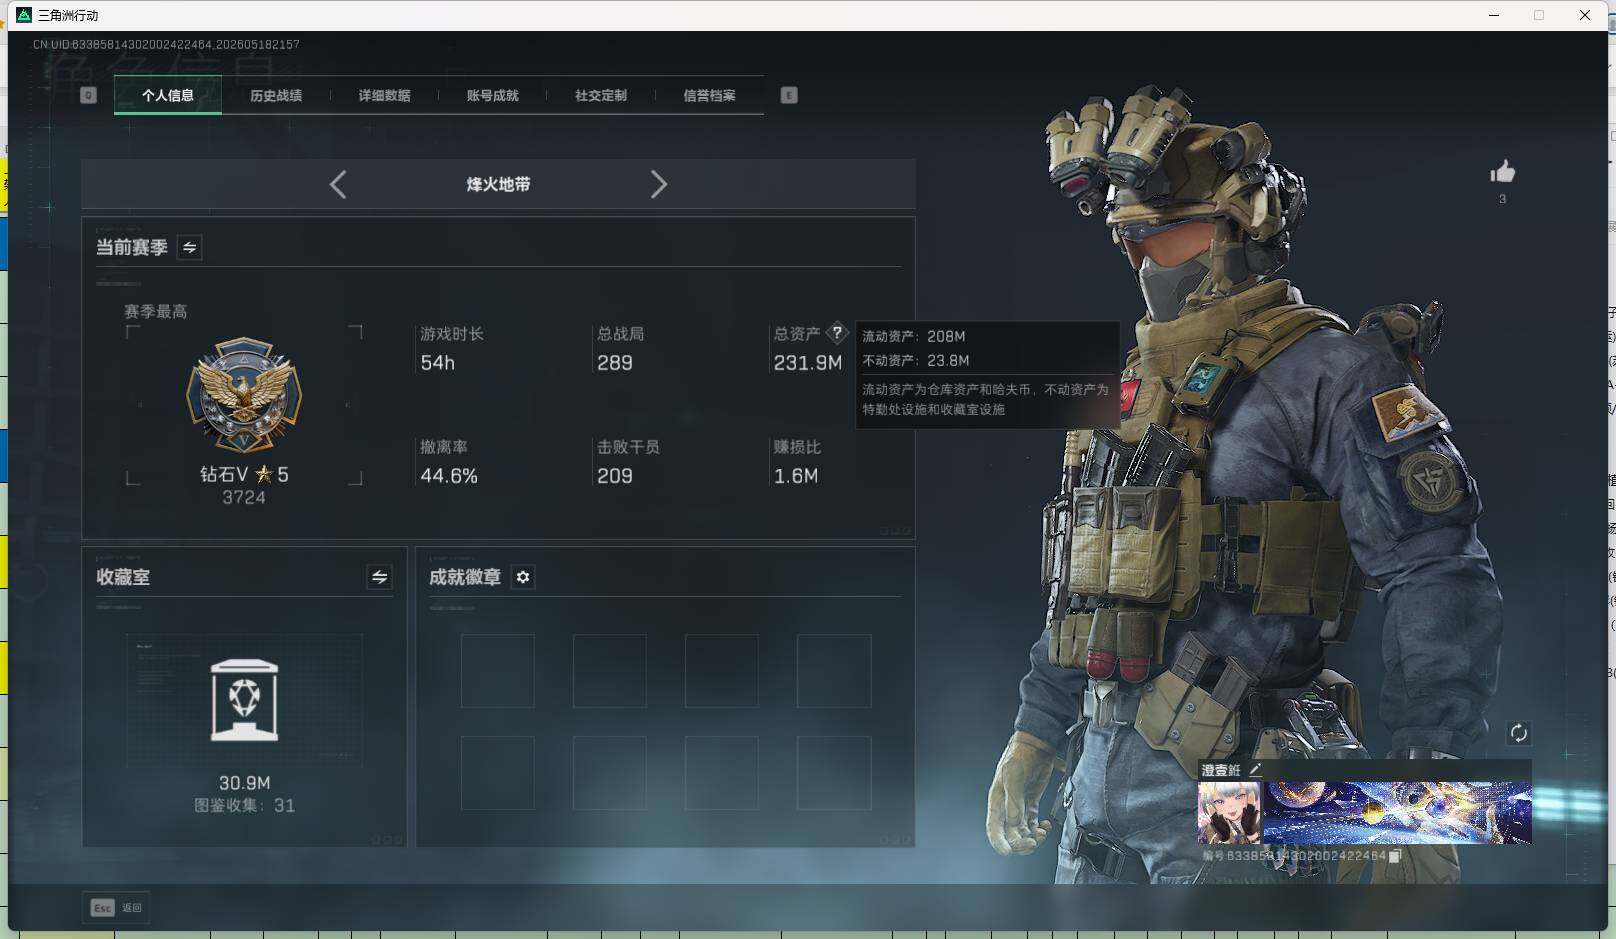Click the 游戏时长 label

[452, 334]
